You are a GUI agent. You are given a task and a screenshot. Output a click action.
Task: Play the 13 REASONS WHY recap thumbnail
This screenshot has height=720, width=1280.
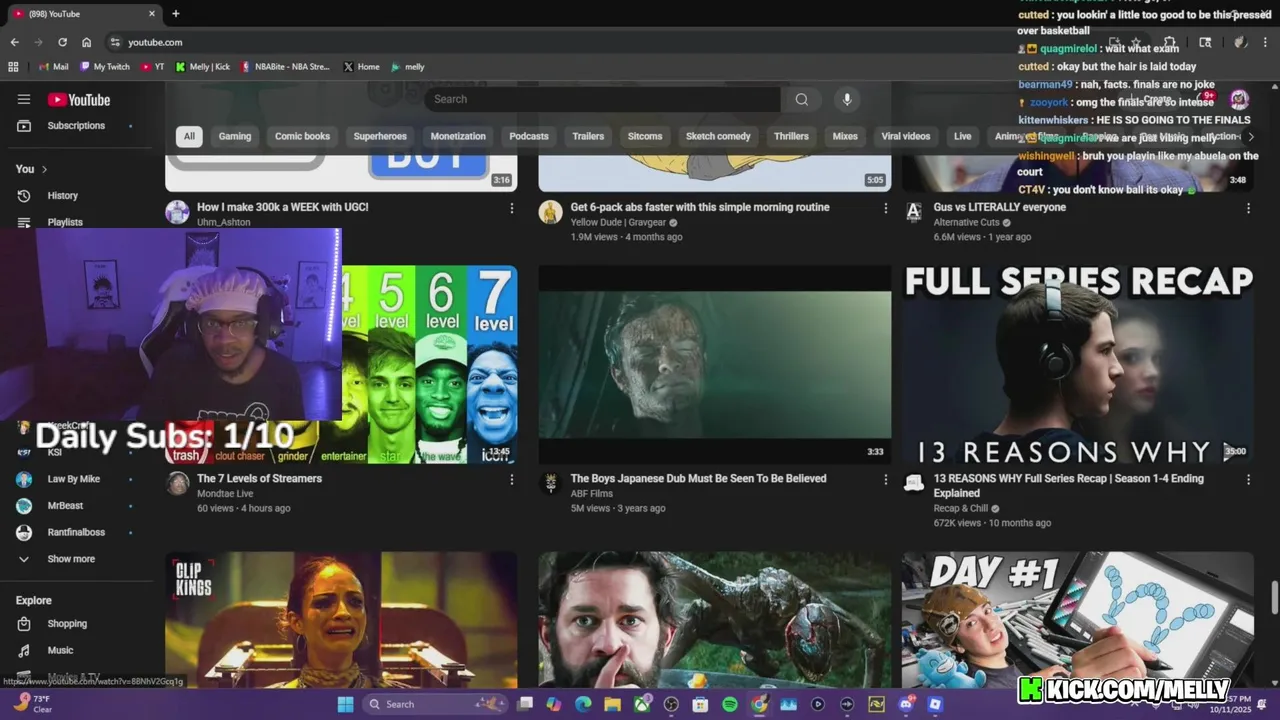1078,364
